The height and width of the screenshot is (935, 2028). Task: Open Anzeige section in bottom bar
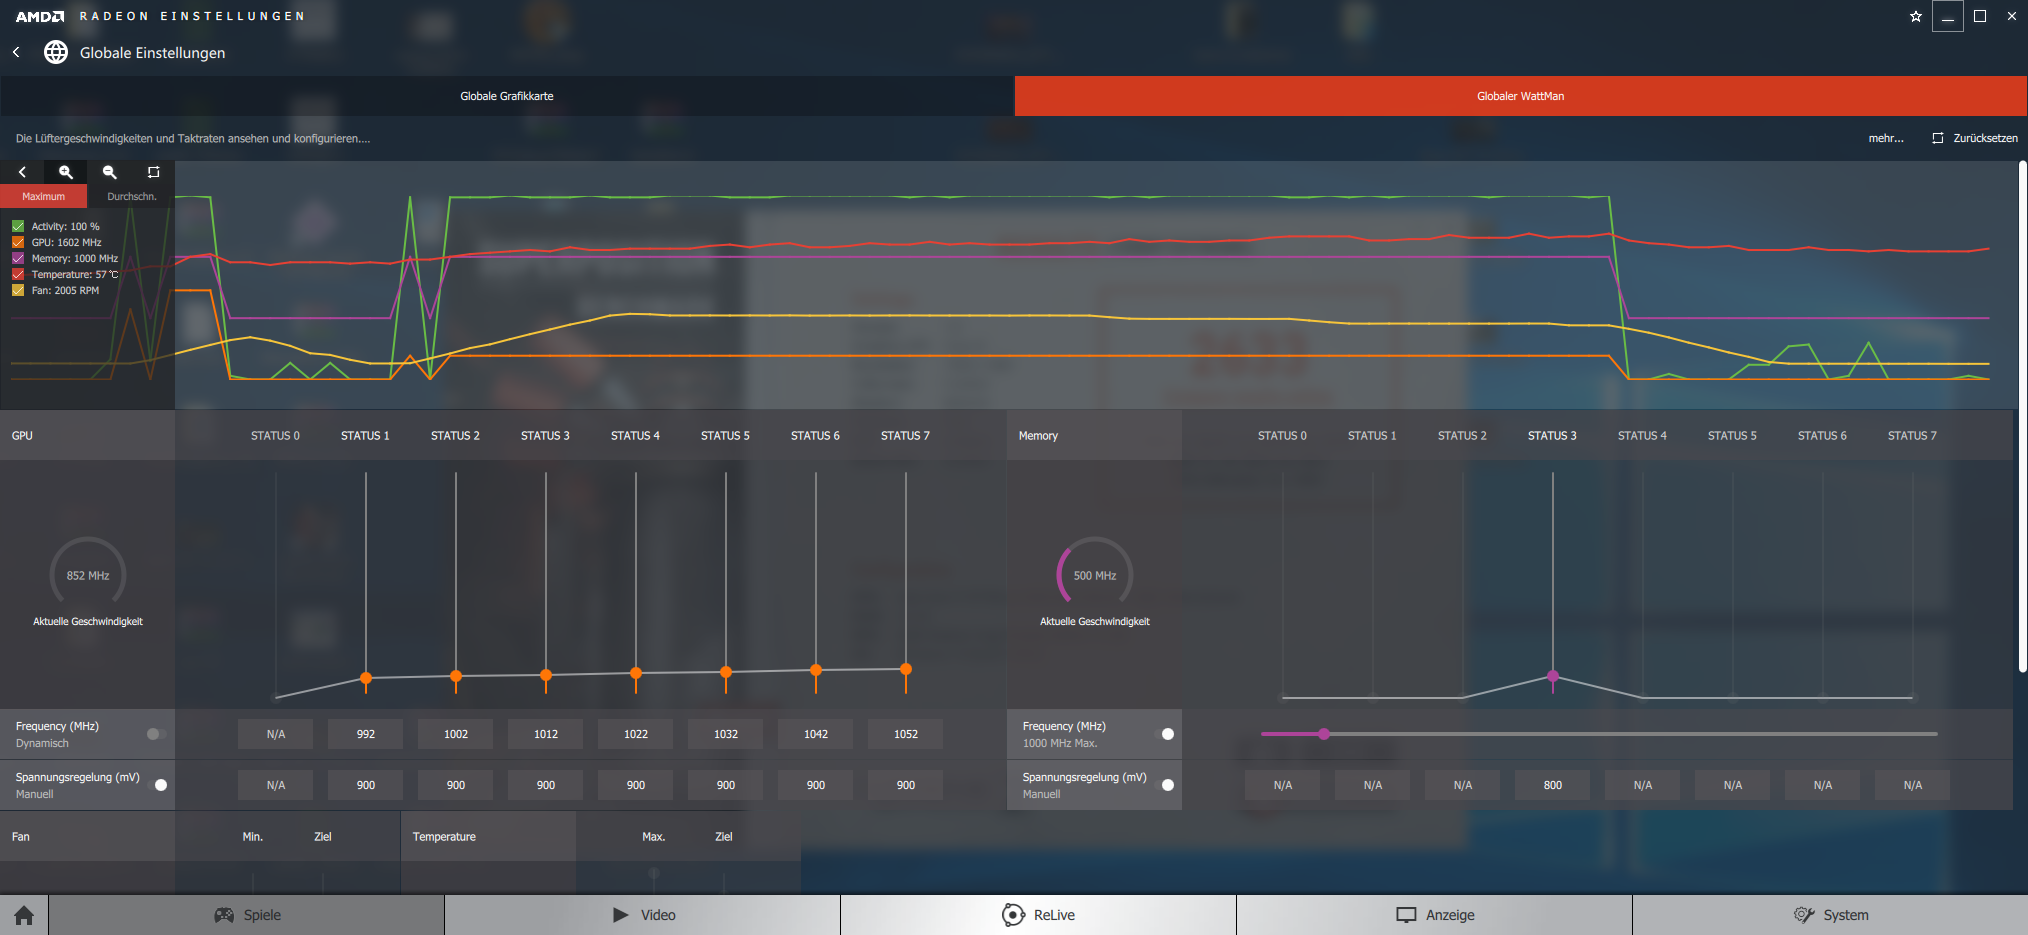(1435, 915)
